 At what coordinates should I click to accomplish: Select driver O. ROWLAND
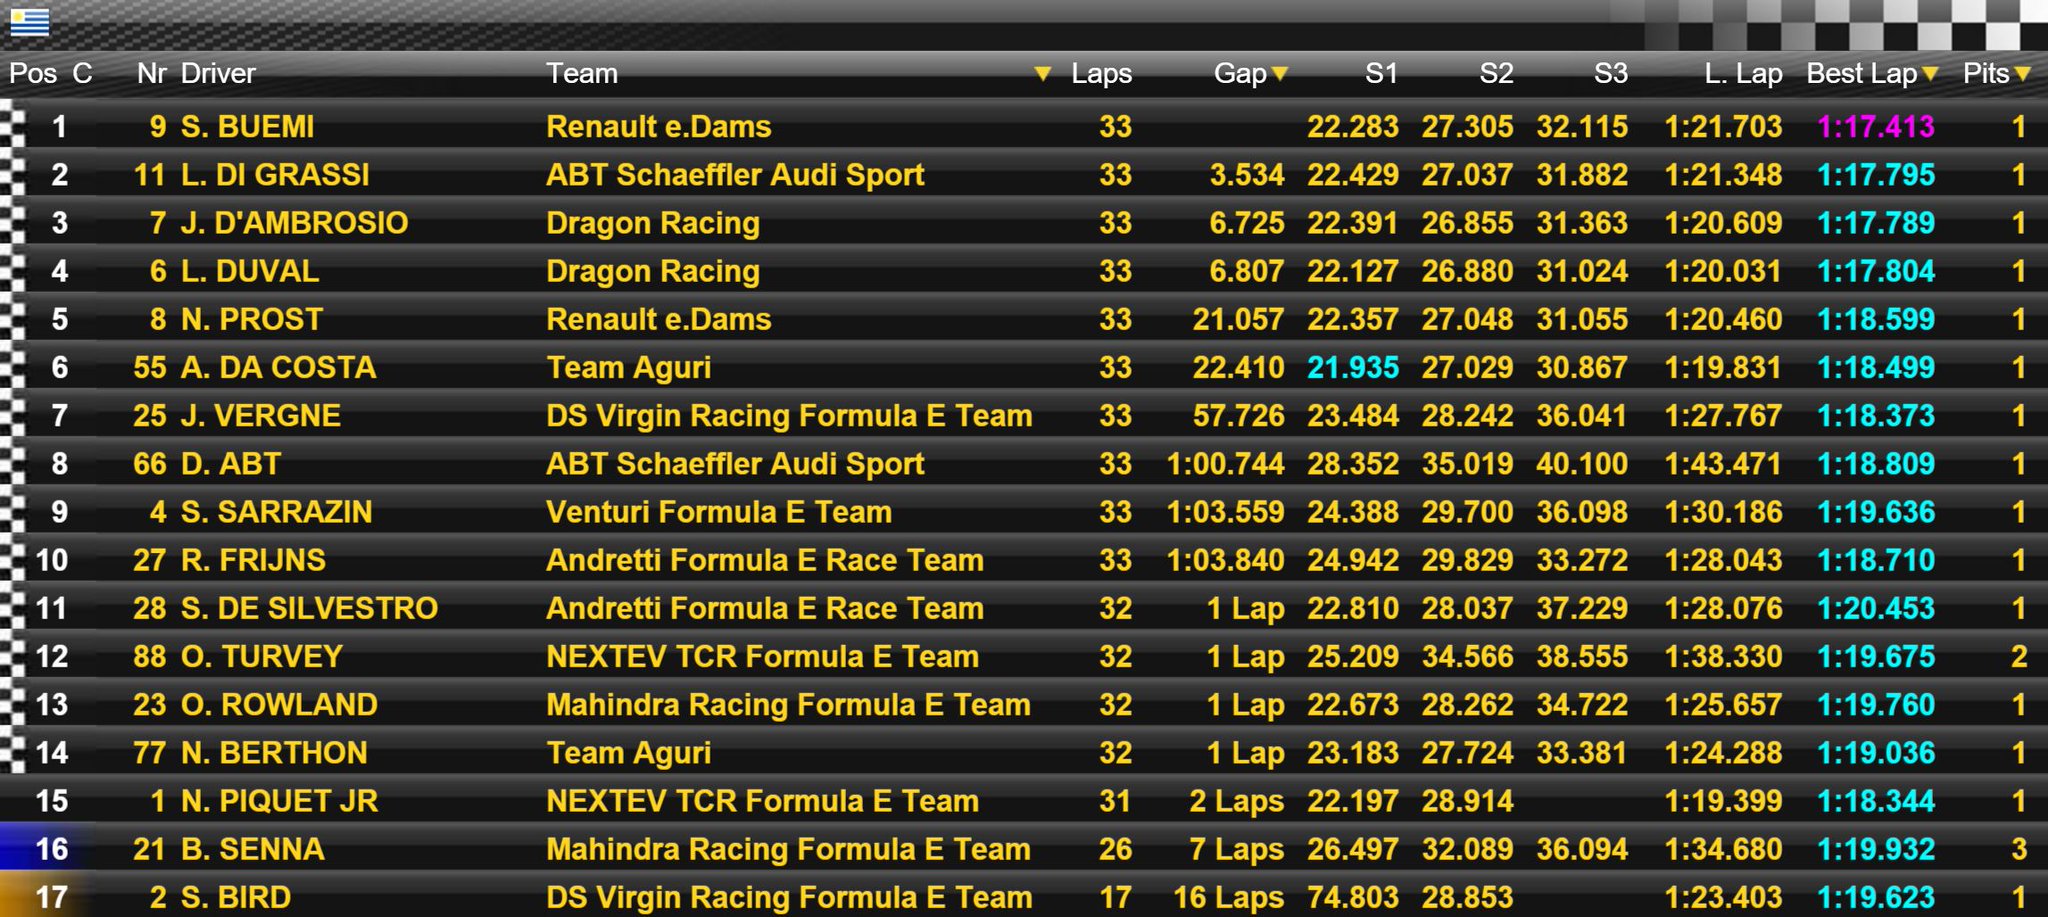coord(279,704)
